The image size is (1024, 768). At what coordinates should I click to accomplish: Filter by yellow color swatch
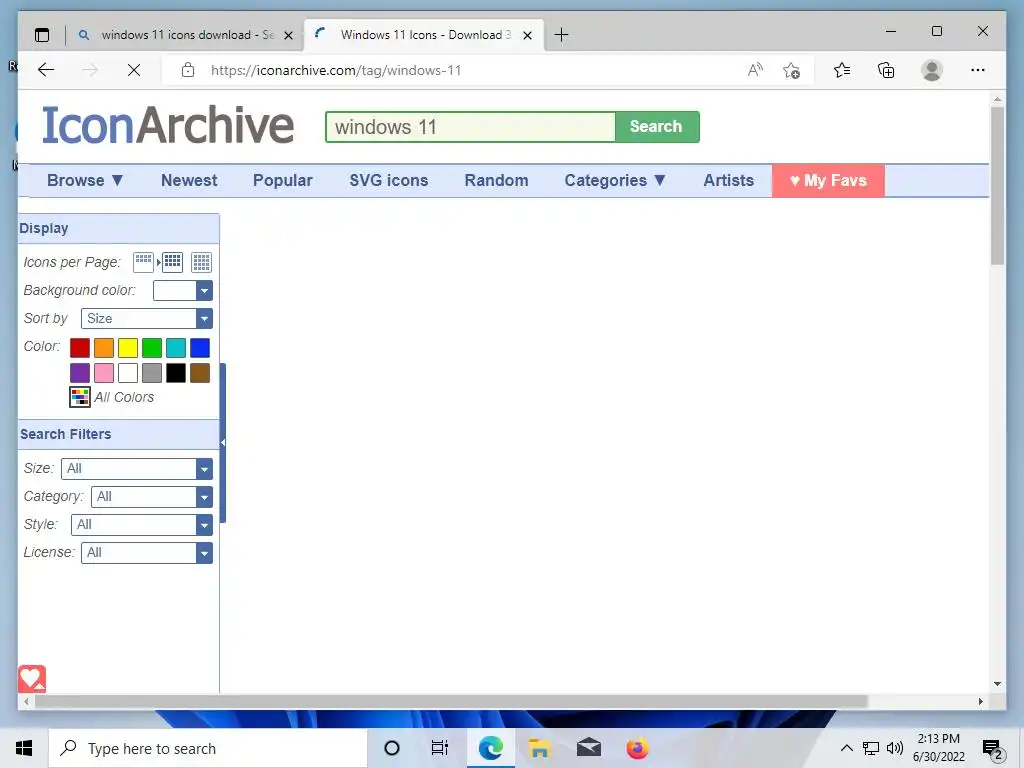pyautogui.click(x=128, y=347)
